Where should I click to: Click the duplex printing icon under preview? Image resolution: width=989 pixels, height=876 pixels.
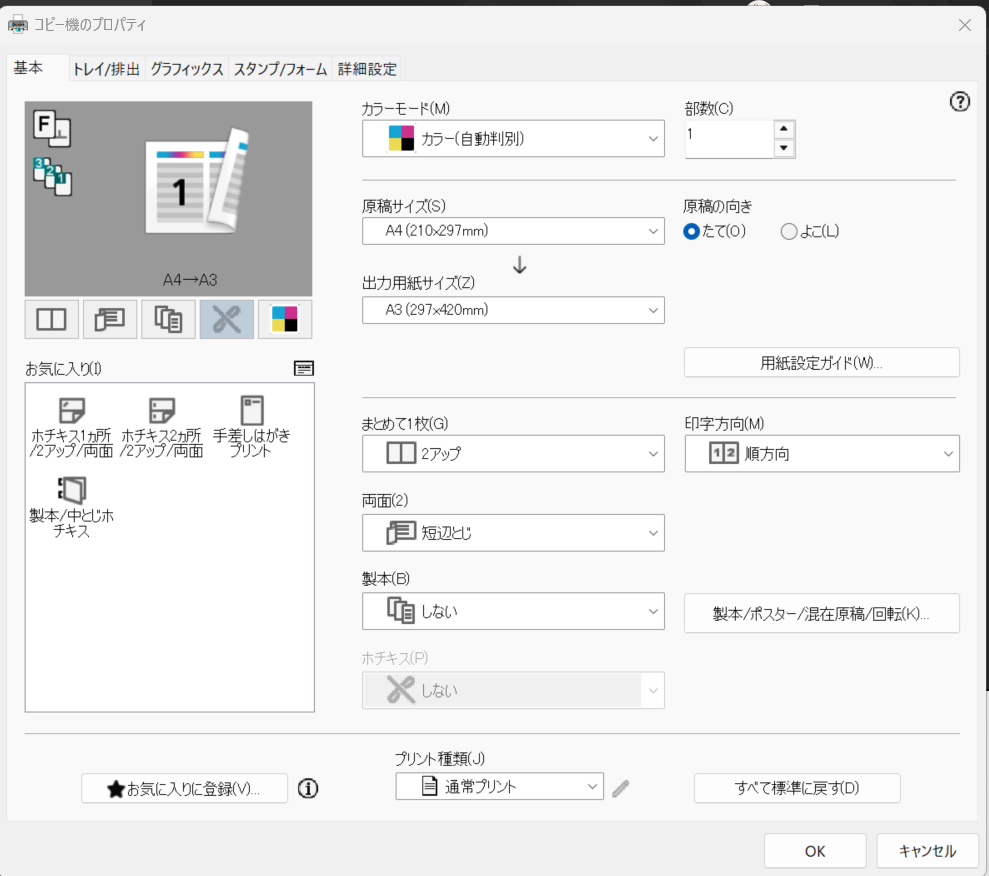(x=109, y=319)
